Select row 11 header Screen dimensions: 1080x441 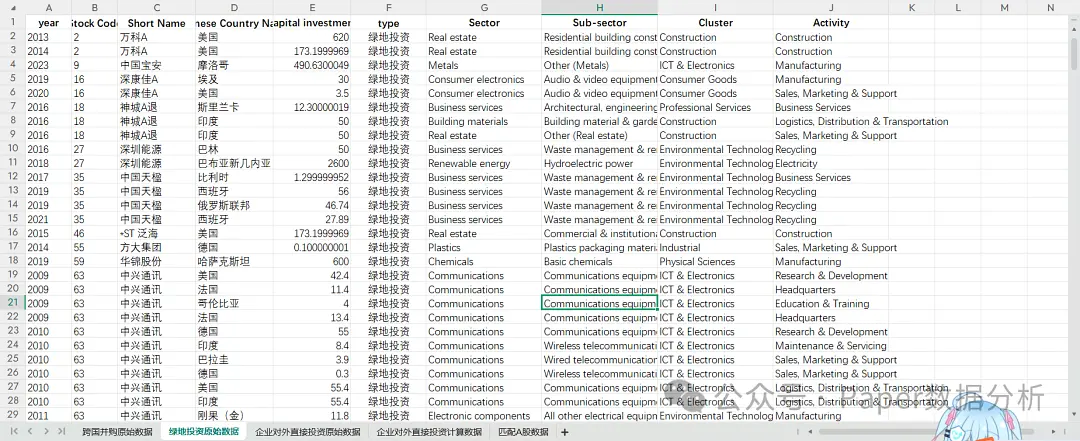tap(12, 163)
